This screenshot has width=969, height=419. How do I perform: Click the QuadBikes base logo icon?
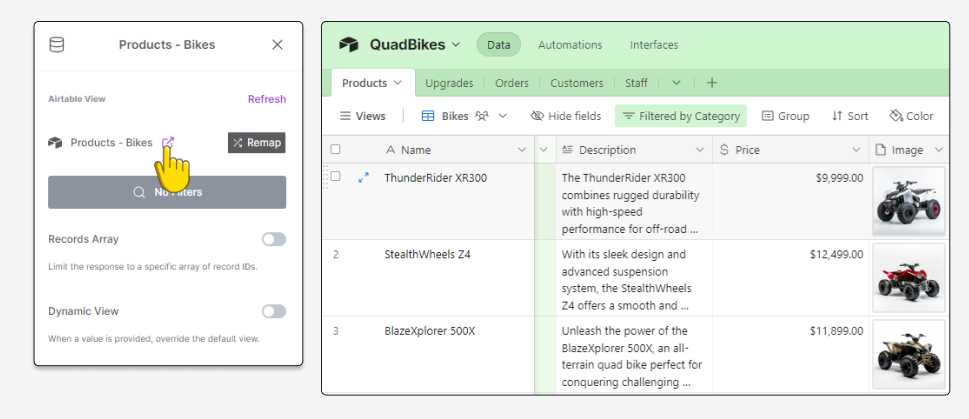[x=349, y=44]
